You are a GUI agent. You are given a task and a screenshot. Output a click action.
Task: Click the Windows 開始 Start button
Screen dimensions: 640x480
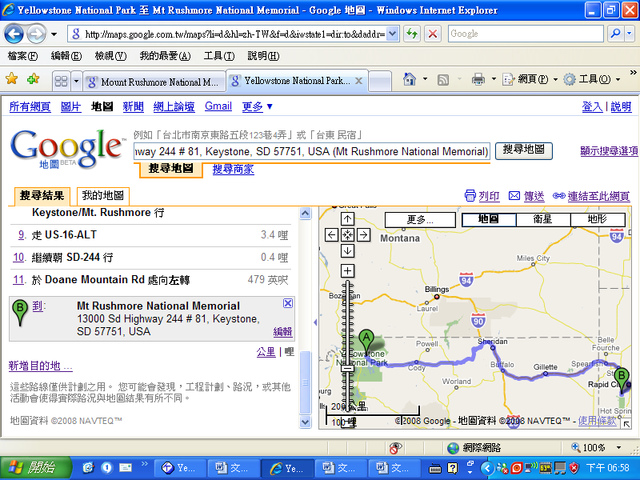(x=36, y=468)
